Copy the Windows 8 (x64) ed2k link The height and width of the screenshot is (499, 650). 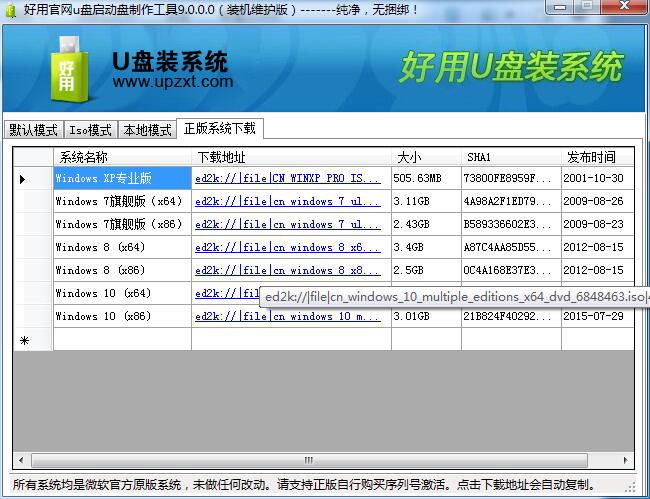pos(288,247)
